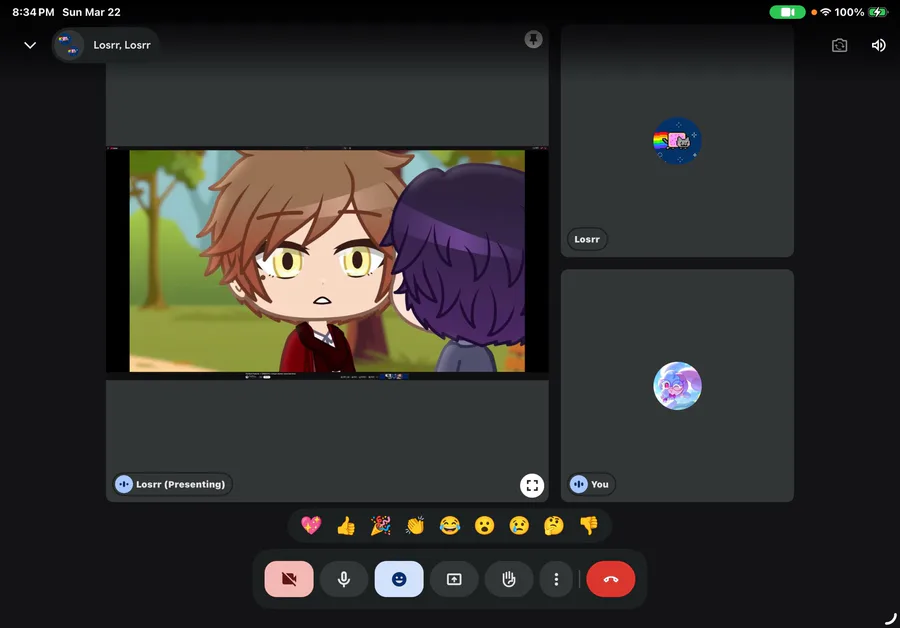Send the laughing tears emoji reaction
The image size is (900, 628).
(449, 525)
